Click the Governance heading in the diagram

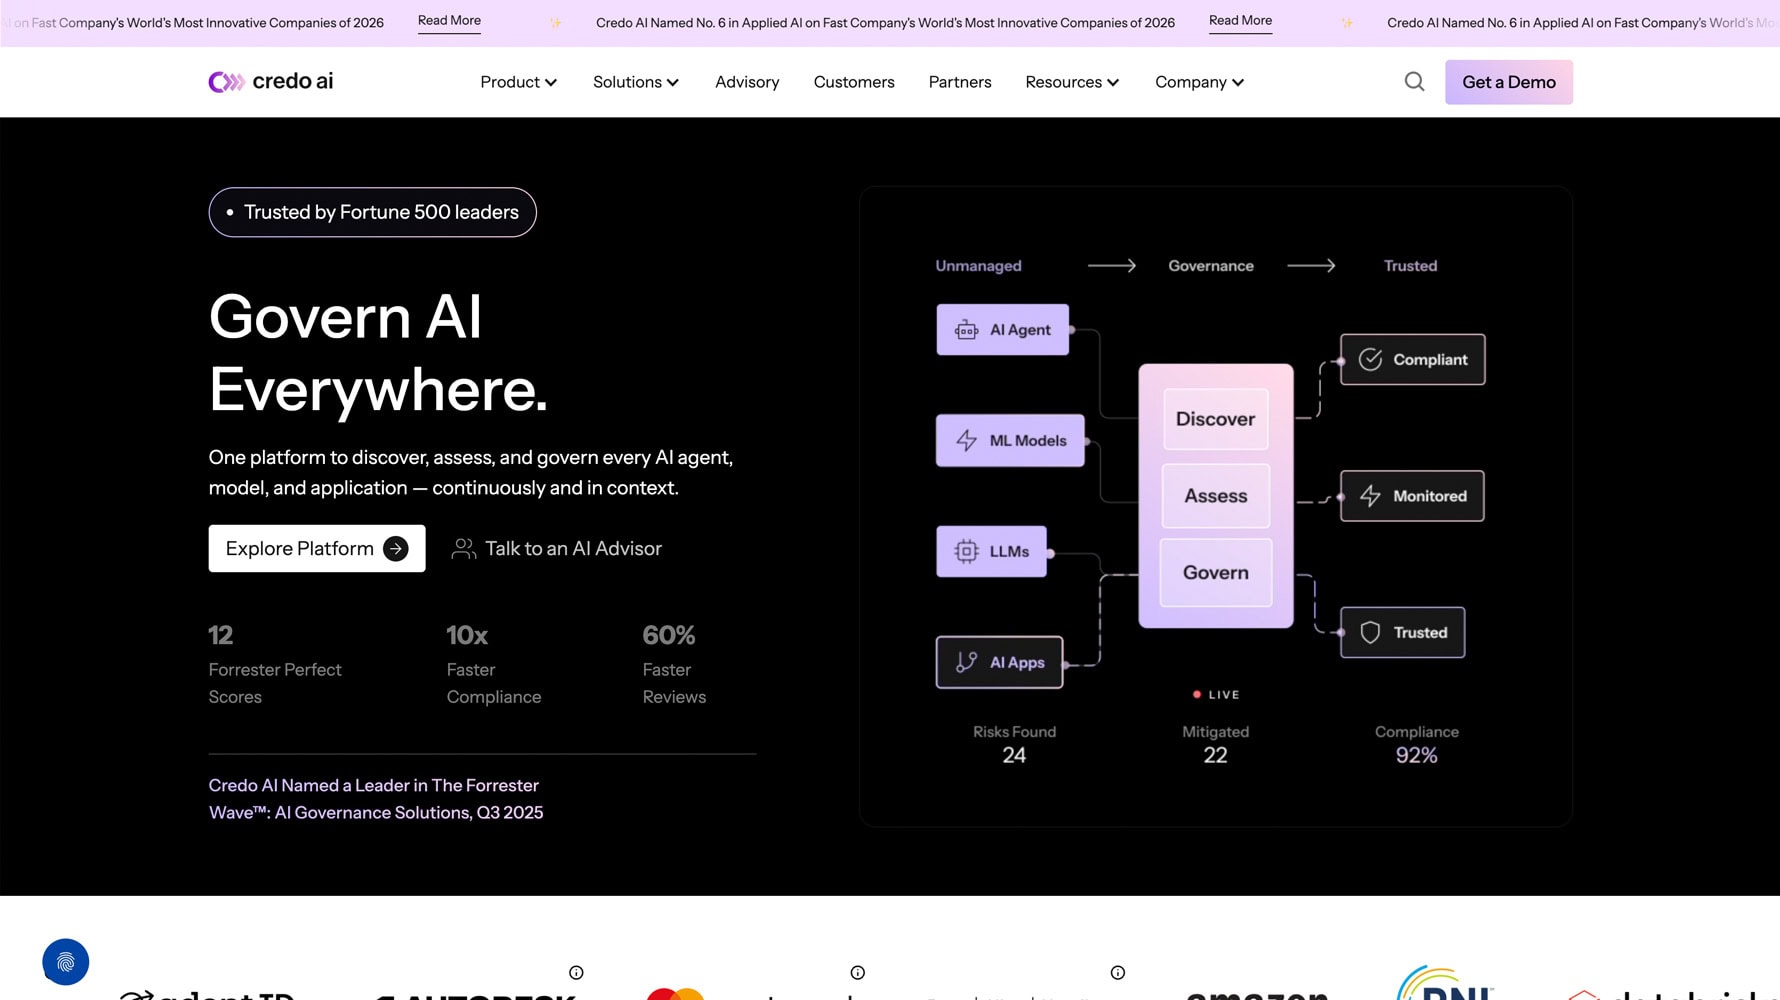(1210, 266)
